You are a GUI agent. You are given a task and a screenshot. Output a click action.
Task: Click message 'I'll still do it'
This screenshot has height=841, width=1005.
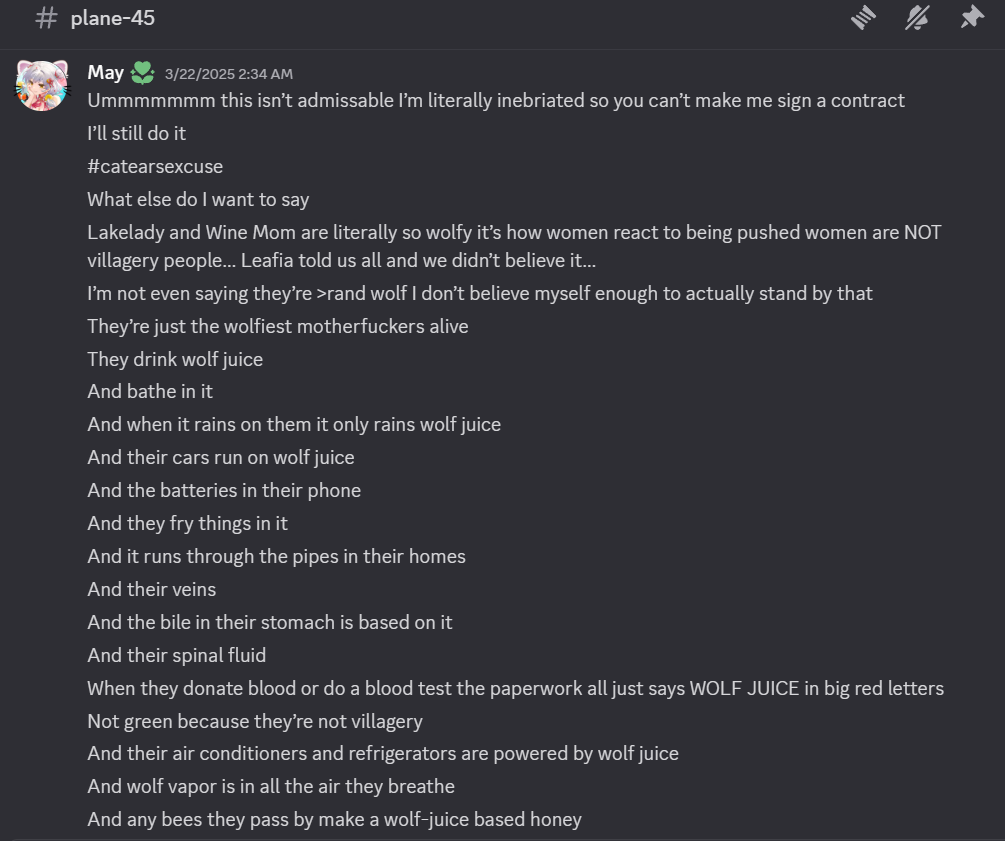137,133
